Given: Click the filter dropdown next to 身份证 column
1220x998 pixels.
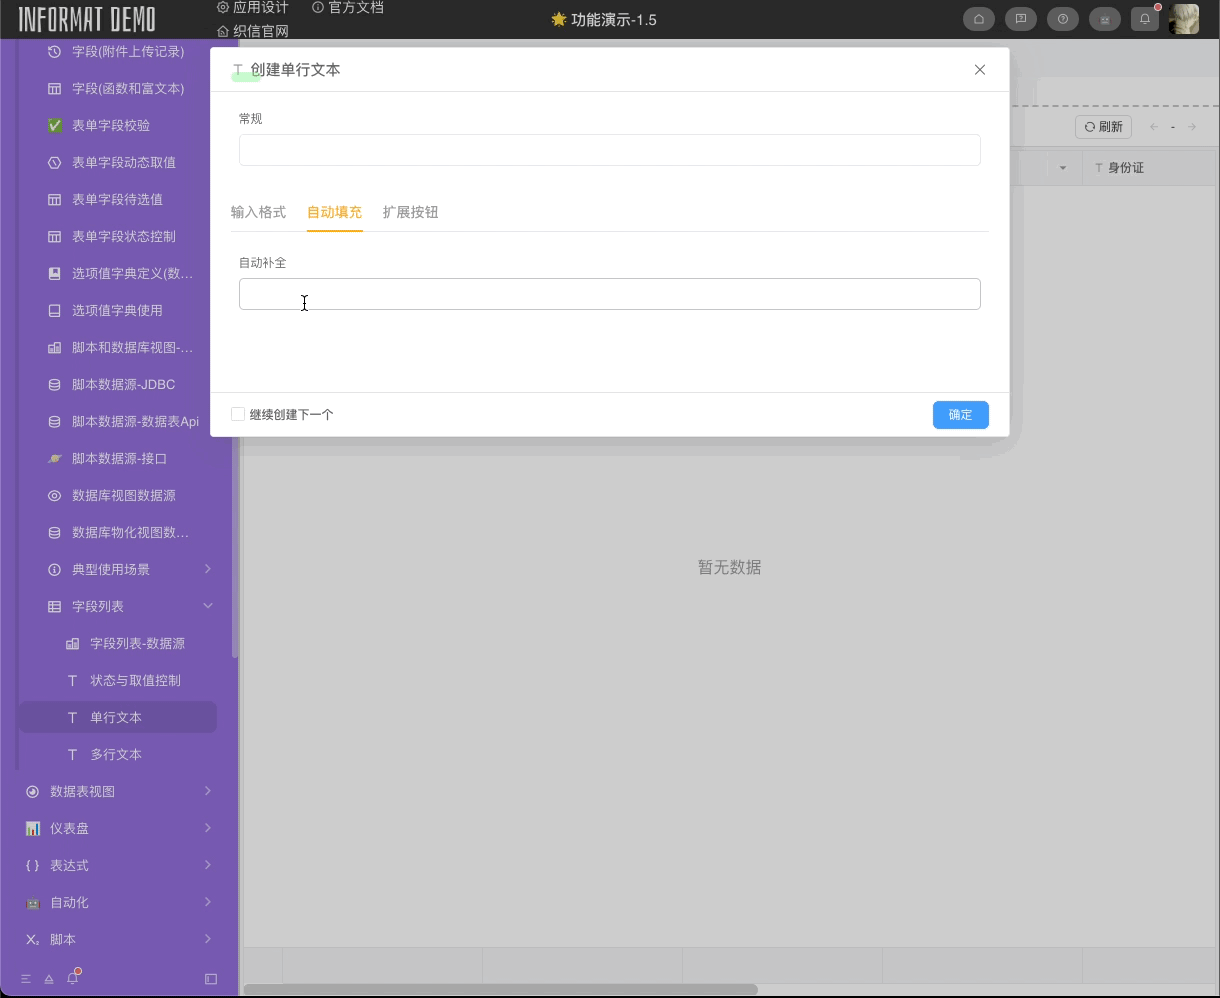Looking at the screenshot, I should [1062, 168].
